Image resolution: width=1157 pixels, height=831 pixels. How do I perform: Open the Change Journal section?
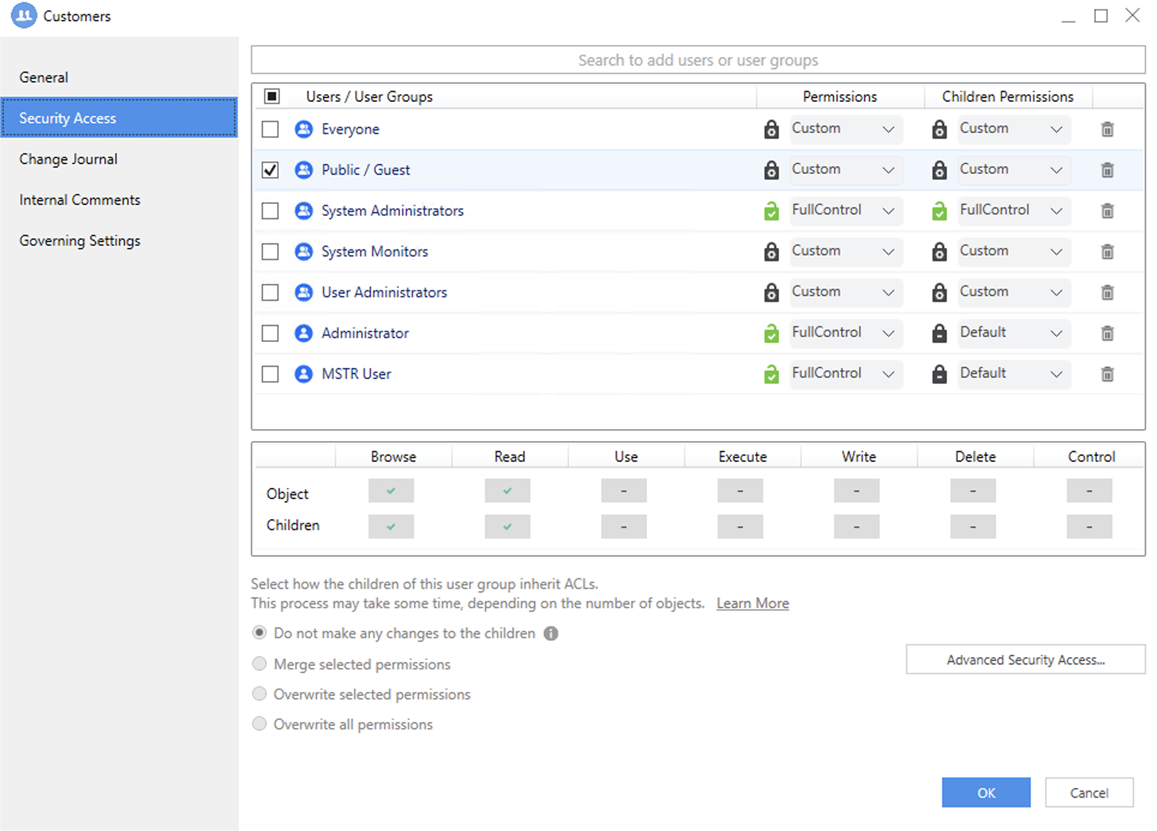pyautogui.click(x=68, y=159)
